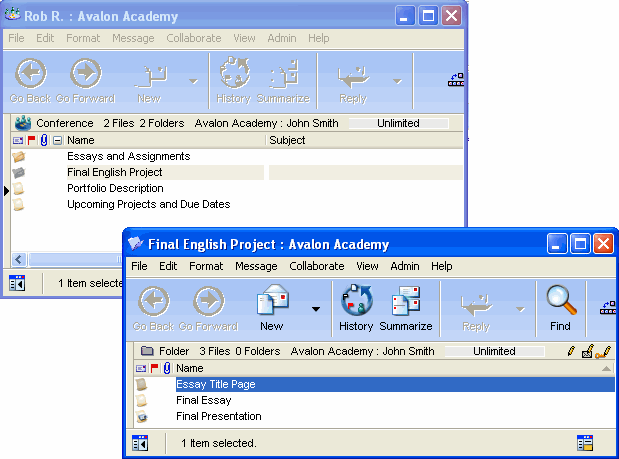Select the Final Essay document
The image size is (619, 459).
coord(204,400)
